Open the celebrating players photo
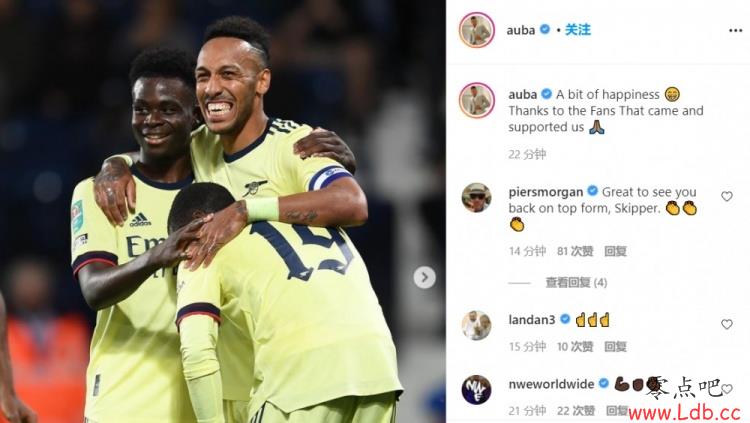 pos(222,212)
